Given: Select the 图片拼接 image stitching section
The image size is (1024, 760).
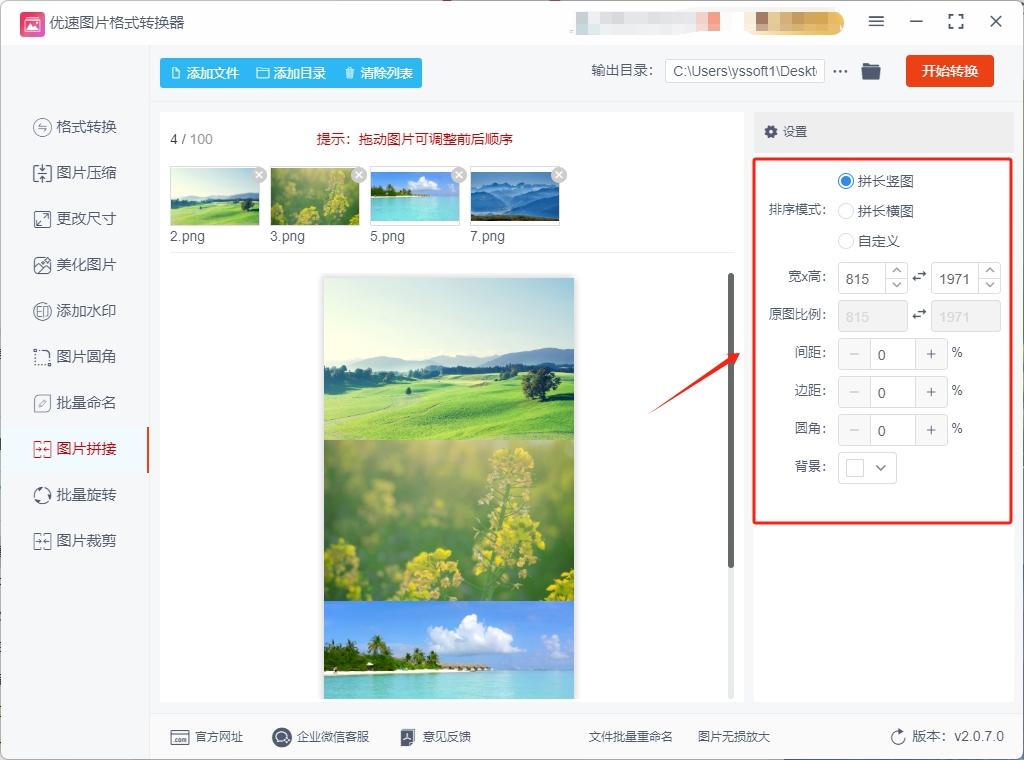Looking at the screenshot, I should pos(74,449).
